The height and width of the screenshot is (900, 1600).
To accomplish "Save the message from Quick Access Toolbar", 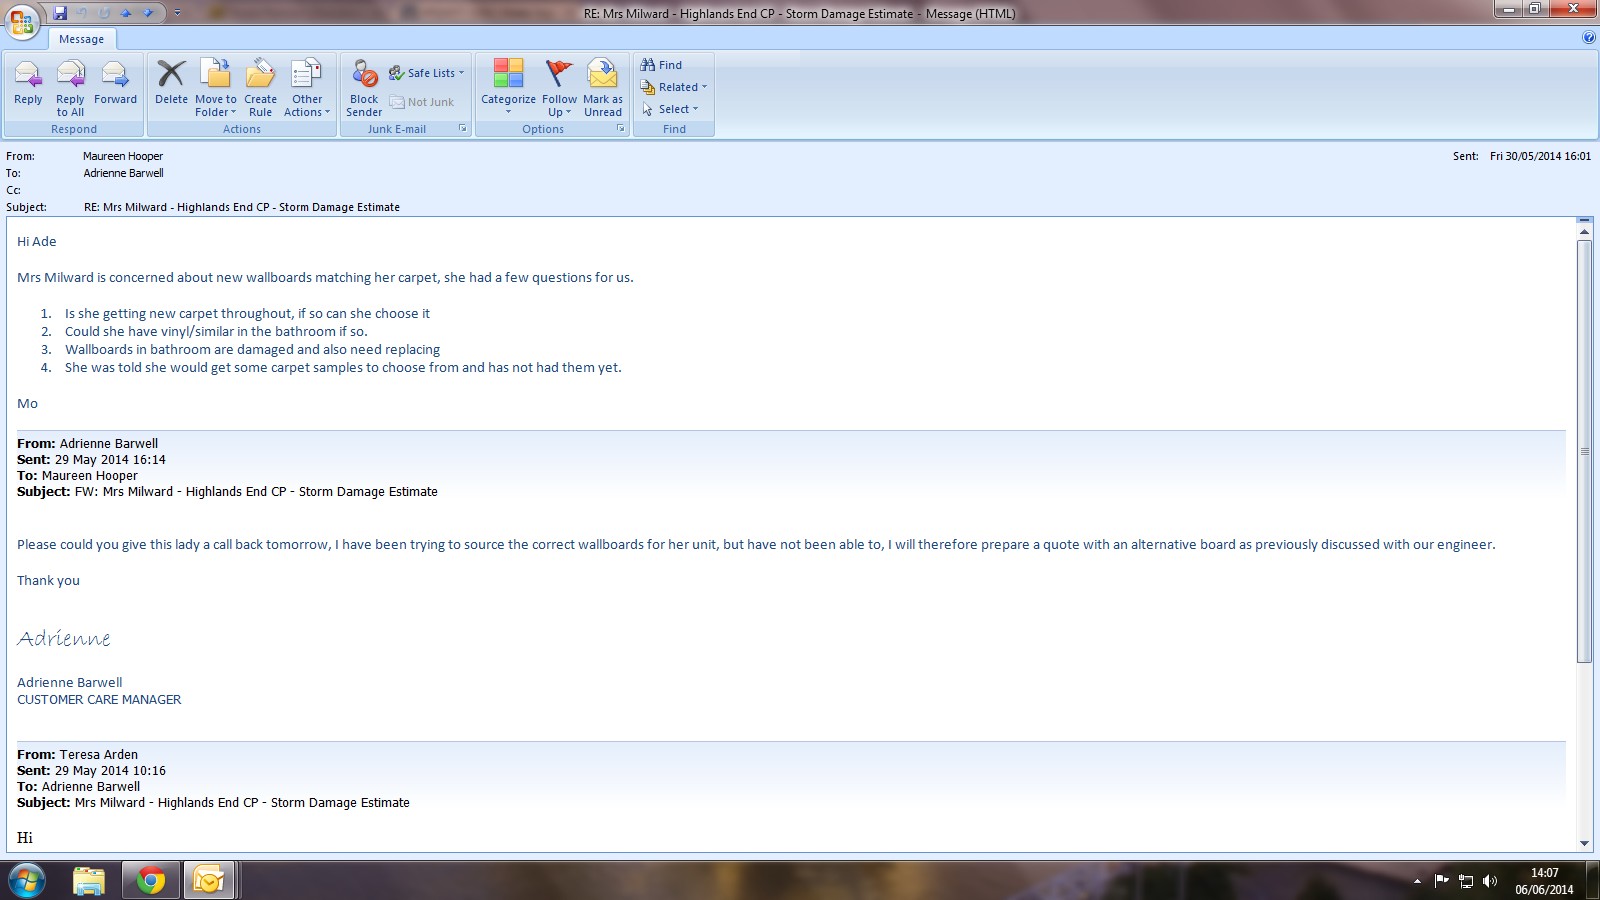I will pyautogui.click(x=60, y=13).
